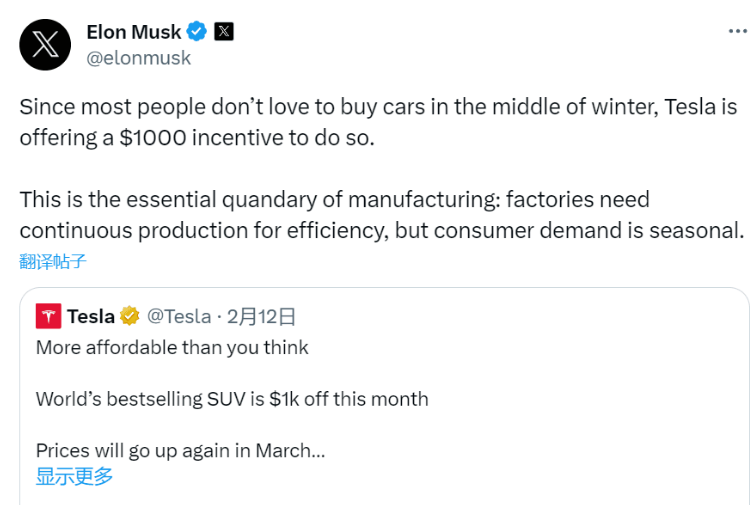Open the Elon Musk display name link
751x505 pixels.
(132, 32)
